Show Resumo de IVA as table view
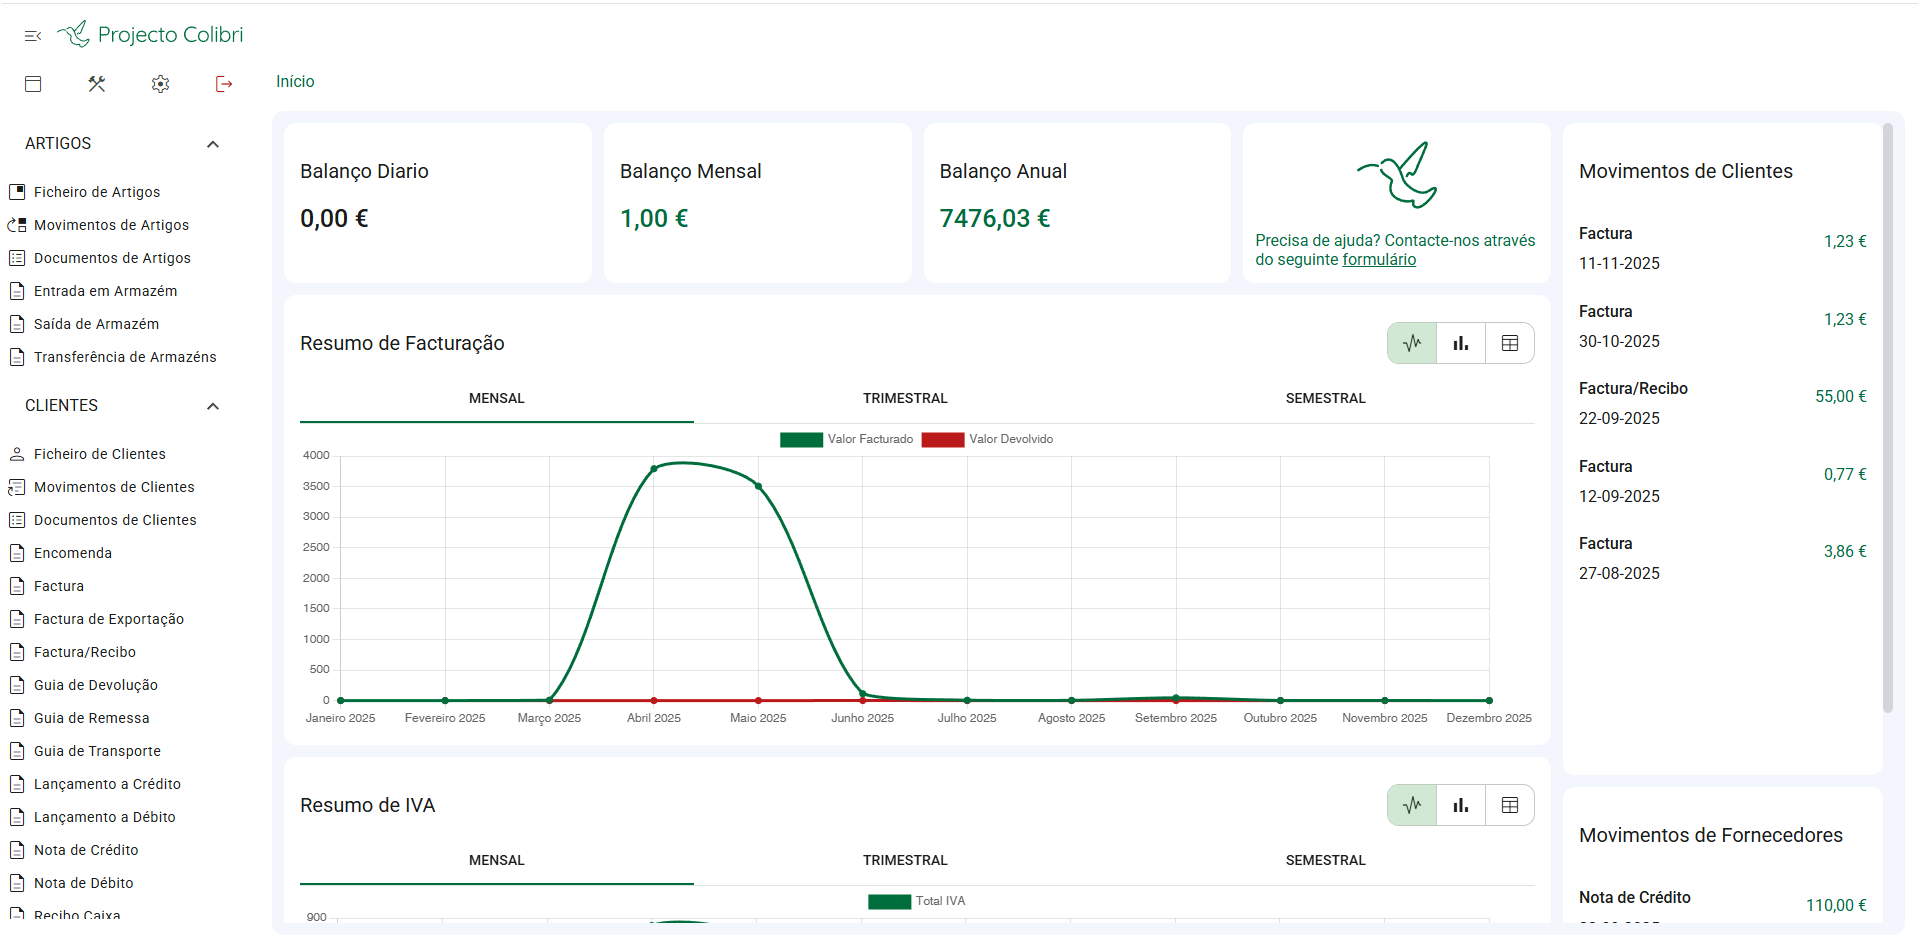Image resolution: width=1920 pixels, height=949 pixels. pyautogui.click(x=1510, y=805)
